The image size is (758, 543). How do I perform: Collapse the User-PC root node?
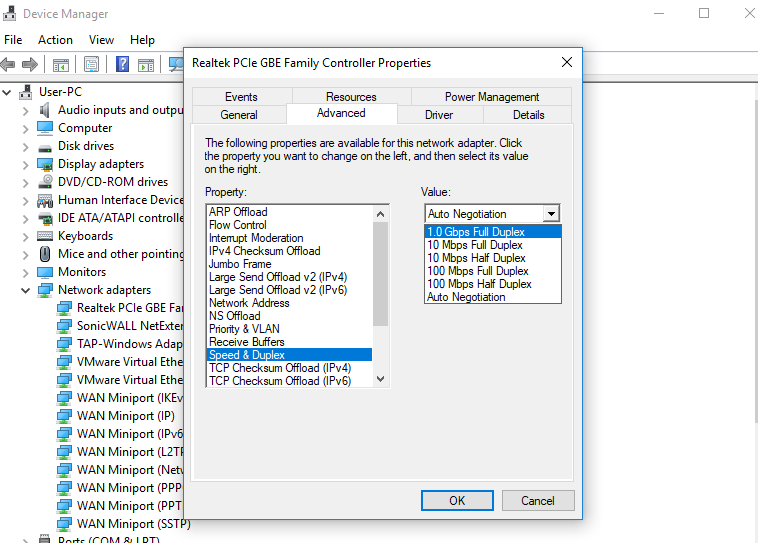7,92
